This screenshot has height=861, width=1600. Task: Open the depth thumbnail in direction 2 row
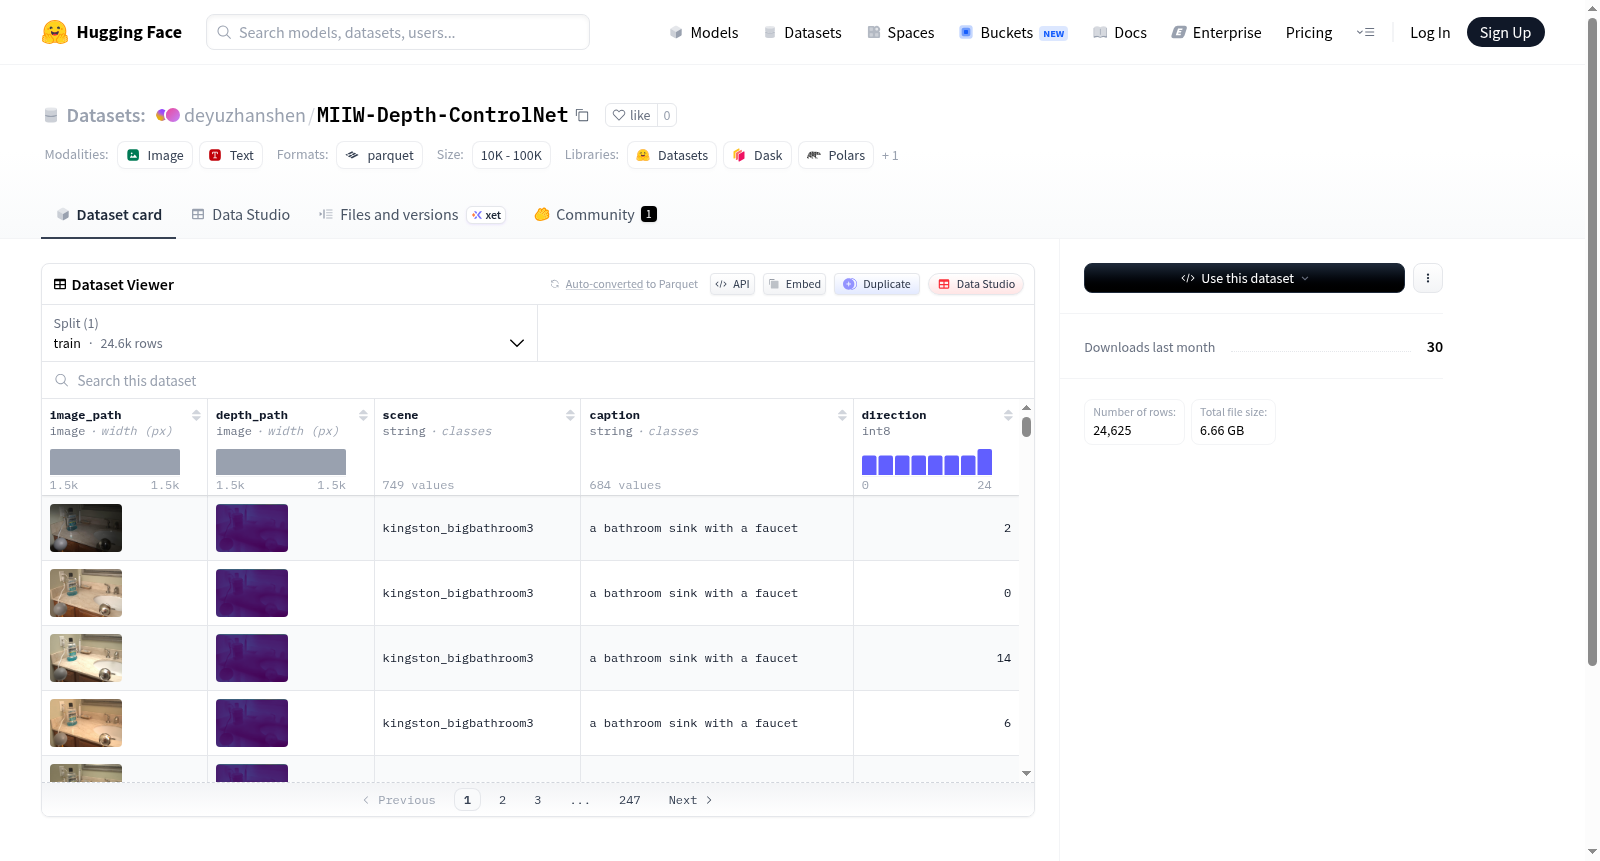252,528
